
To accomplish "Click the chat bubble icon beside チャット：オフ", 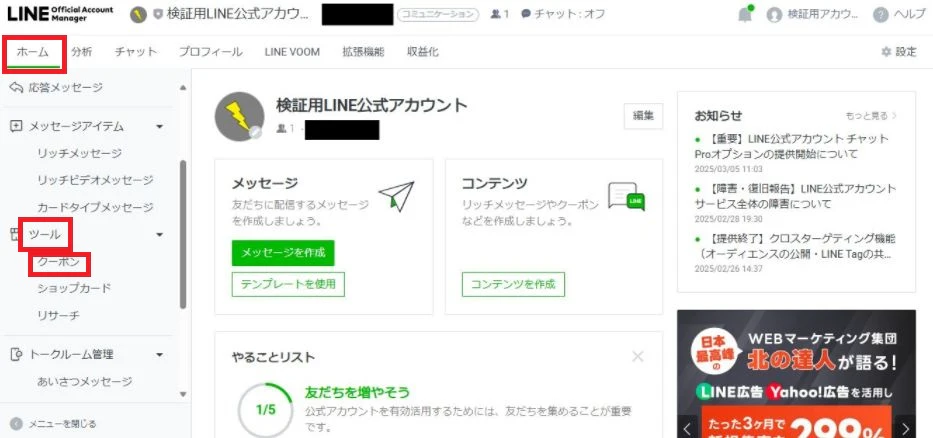I will pos(525,14).
